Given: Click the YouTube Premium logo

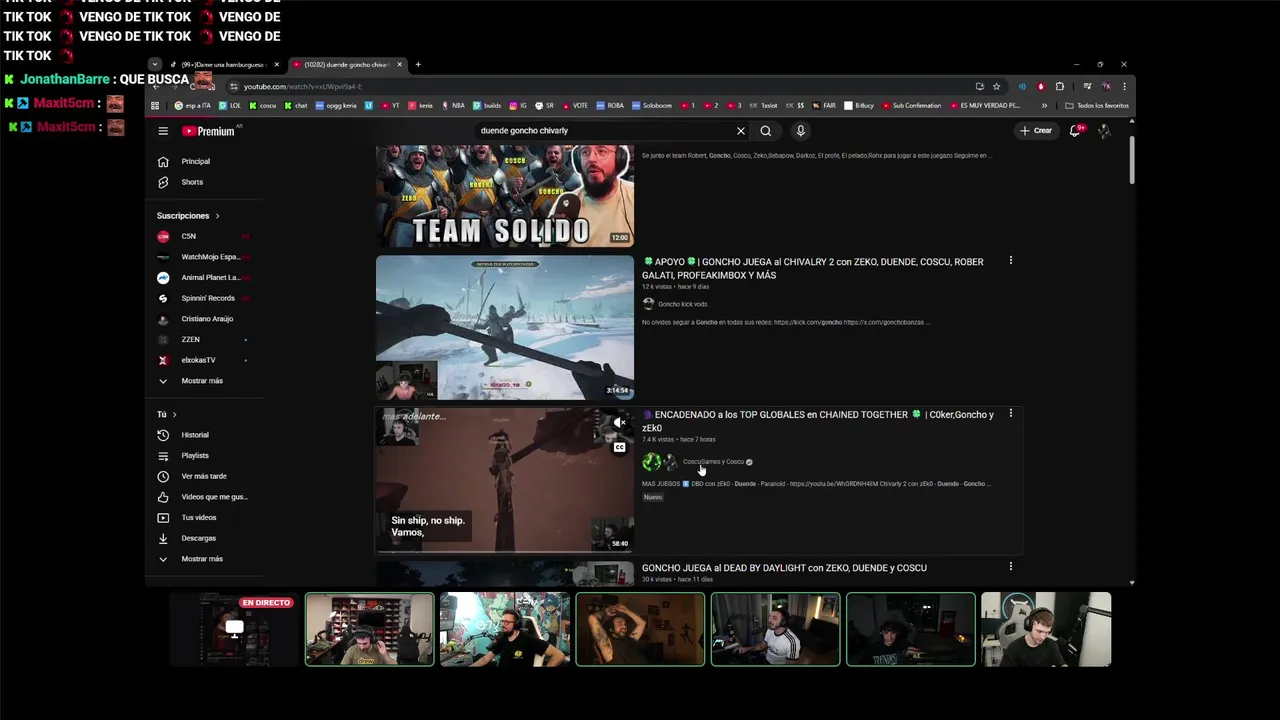Looking at the screenshot, I should click(x=209, y=131).
